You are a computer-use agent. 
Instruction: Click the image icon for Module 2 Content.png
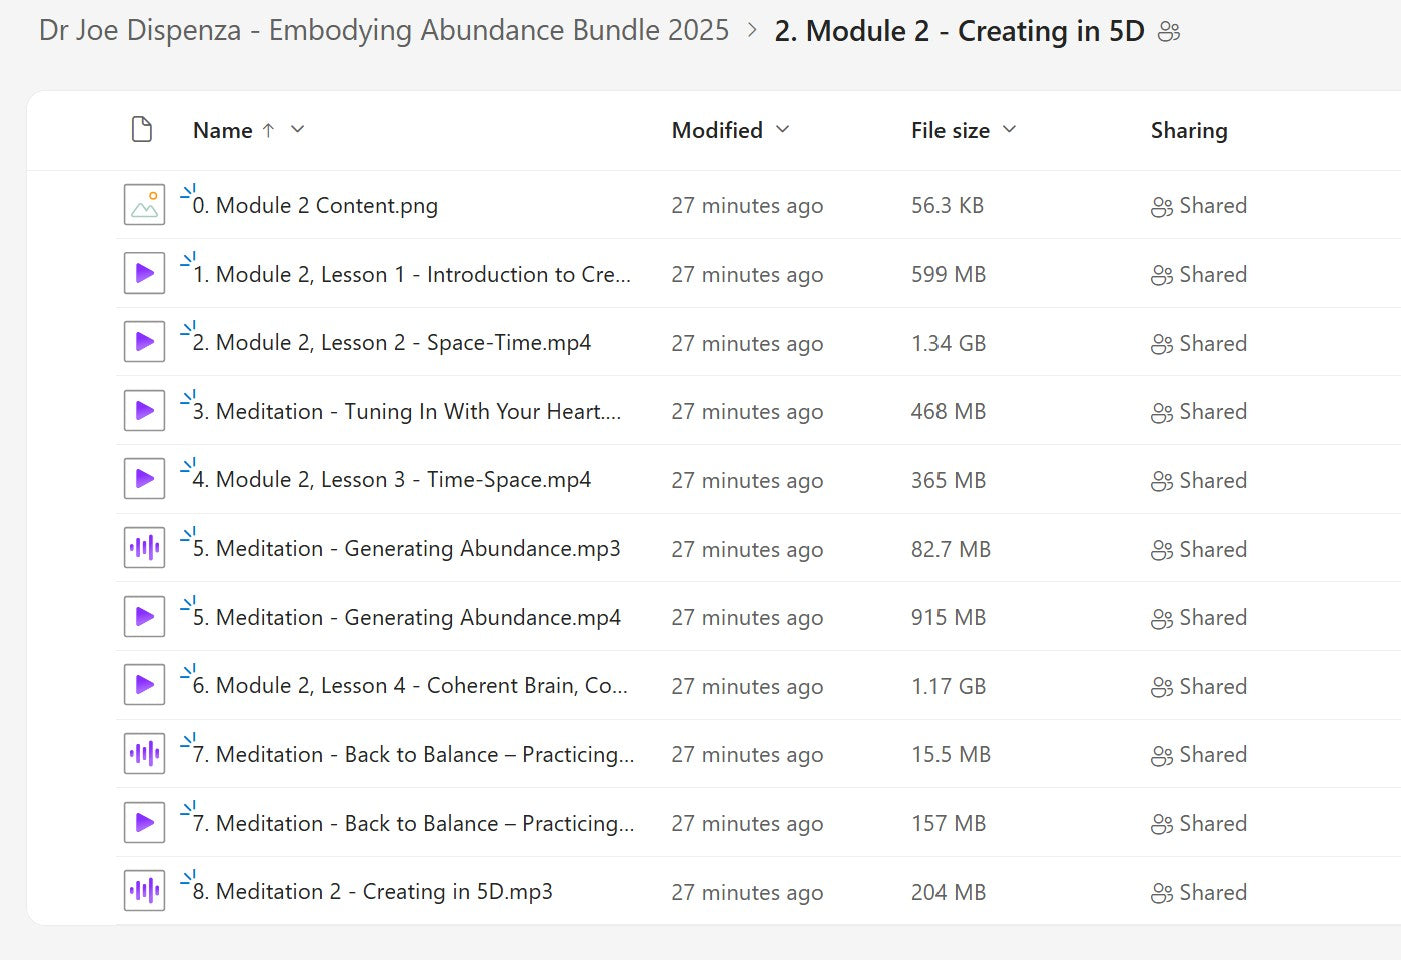coord(144,205)
